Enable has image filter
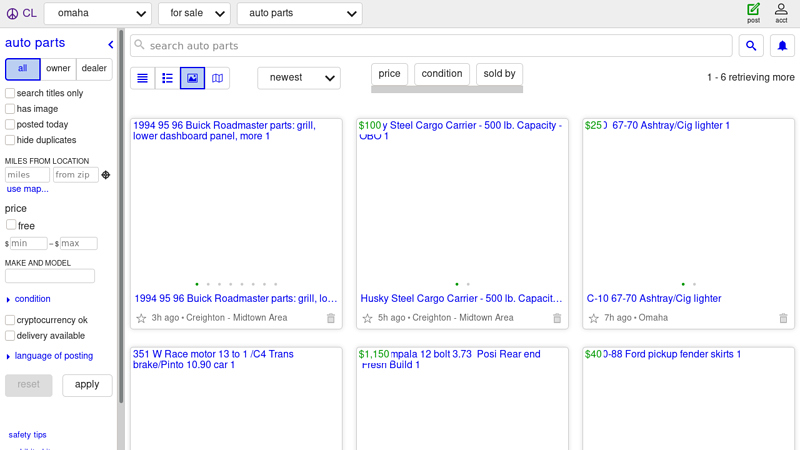Viewport: 800px width, 450px height. pos(10,109)
